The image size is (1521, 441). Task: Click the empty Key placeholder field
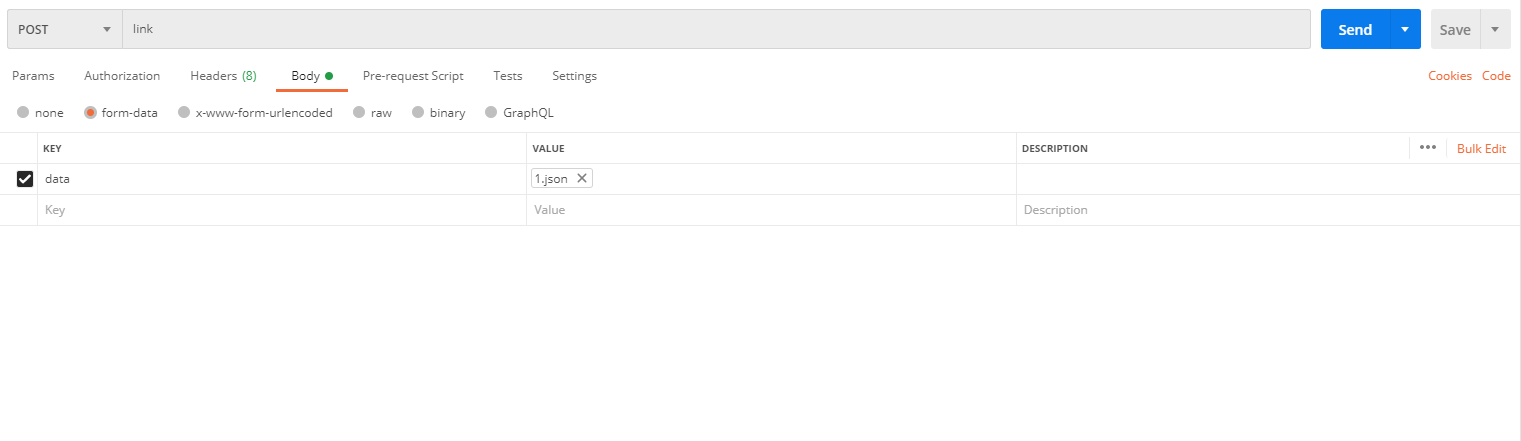coord(280,210)
